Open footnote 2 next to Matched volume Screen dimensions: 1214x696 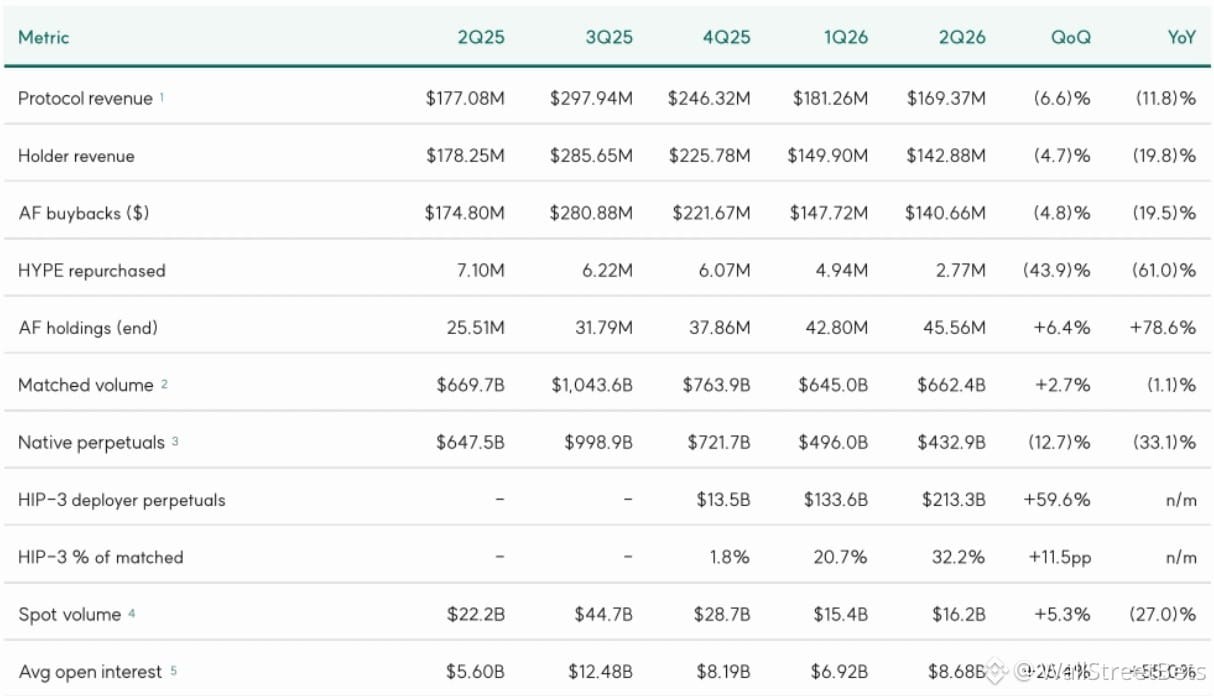point(164,383)
